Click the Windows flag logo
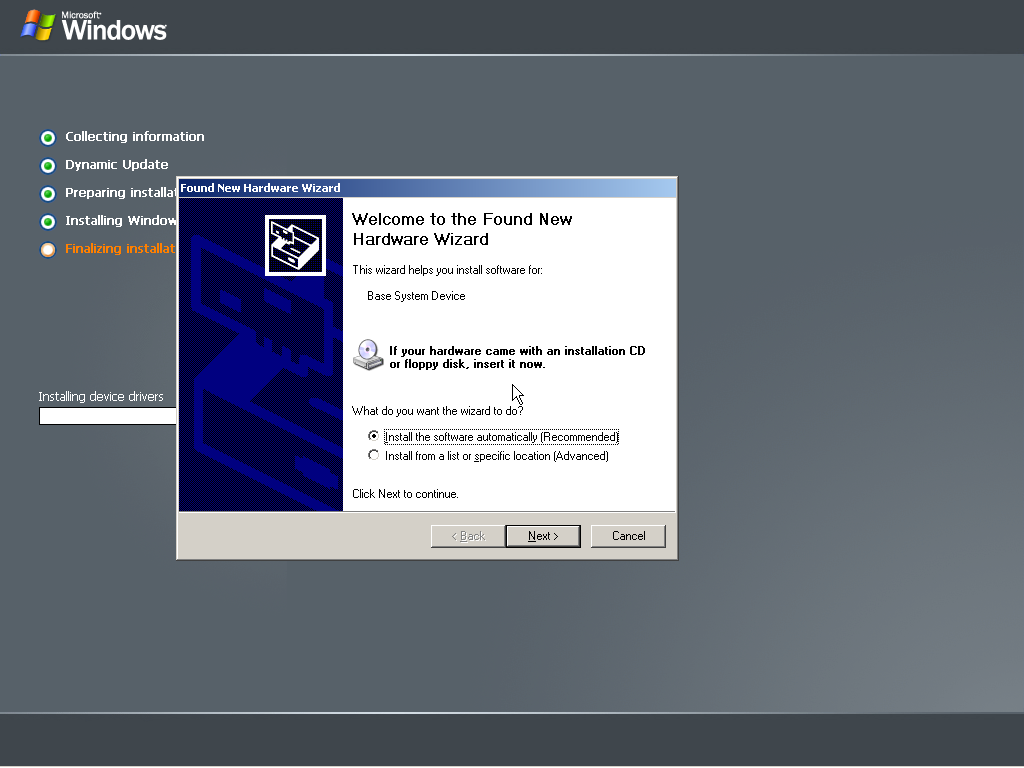The width and height of the screenshot is (1024, 768). point(38,25)
